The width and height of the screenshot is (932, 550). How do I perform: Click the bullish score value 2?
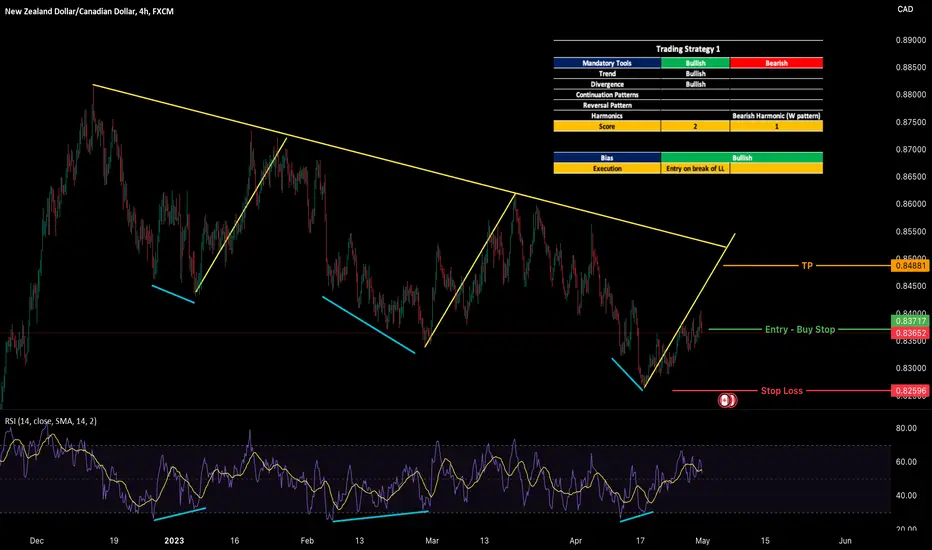(695, 127)
